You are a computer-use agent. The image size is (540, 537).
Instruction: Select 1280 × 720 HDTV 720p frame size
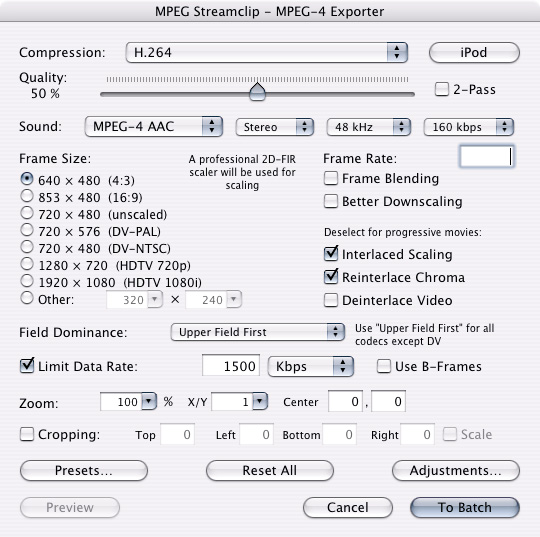[x=27, y=265]
